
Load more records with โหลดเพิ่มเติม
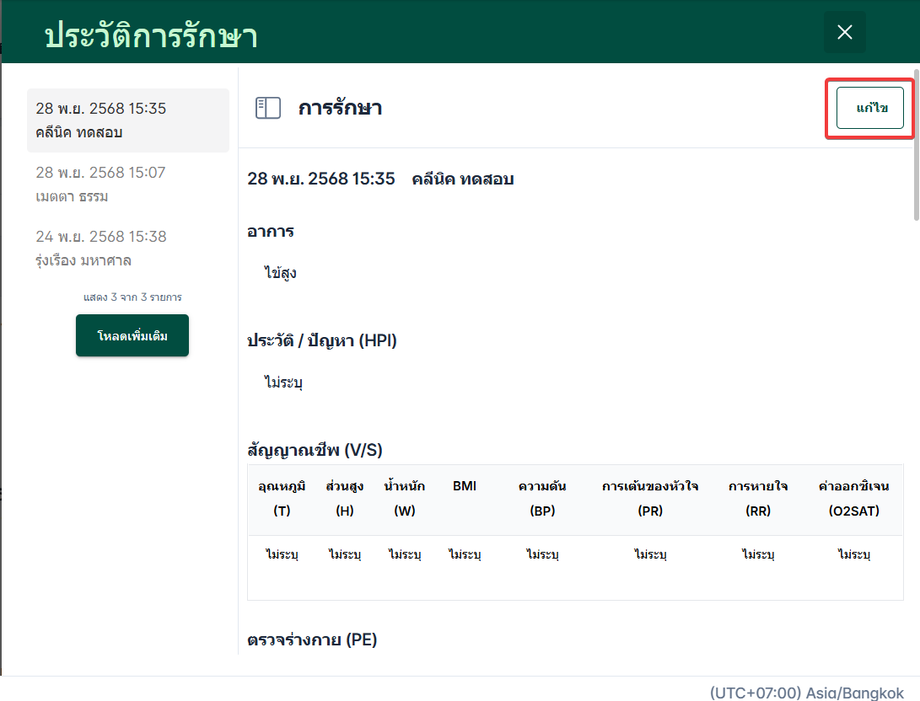pyautogui.click(x=132, y=336)
